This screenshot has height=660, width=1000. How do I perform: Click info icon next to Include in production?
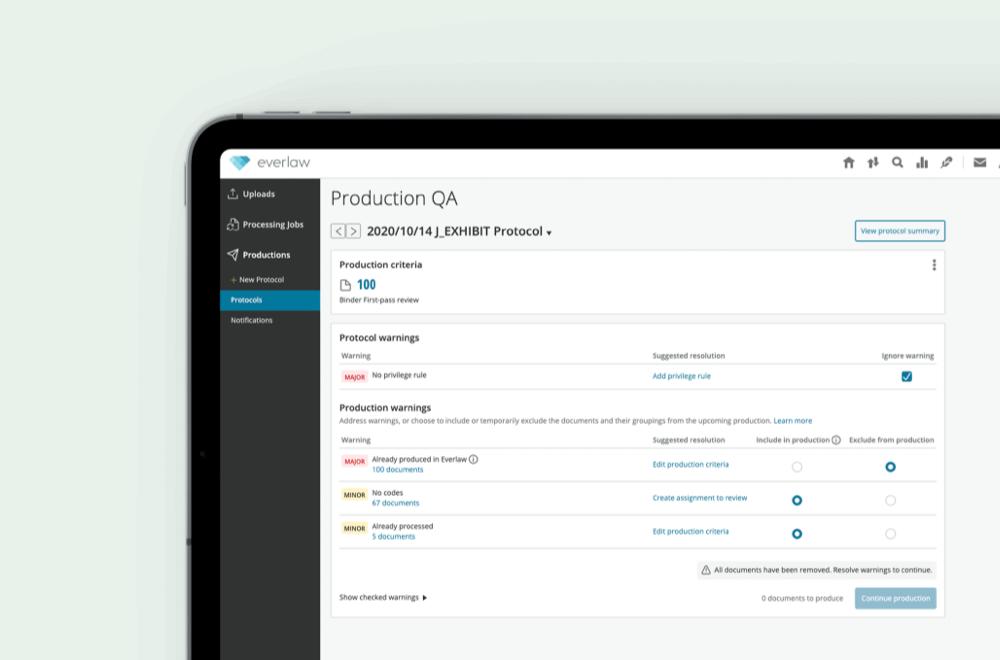[836, 440]
